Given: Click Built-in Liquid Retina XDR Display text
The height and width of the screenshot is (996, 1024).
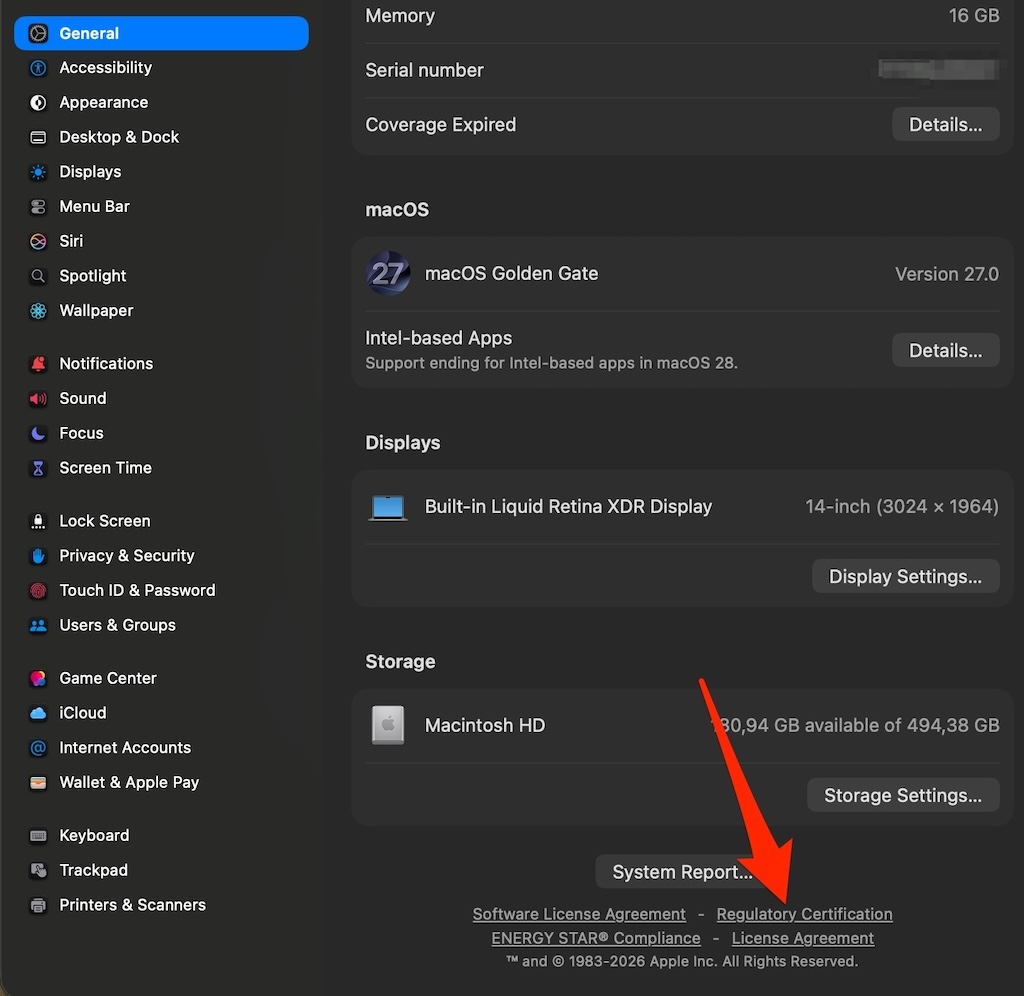Looking at the screenshot, I should [568, 507].
